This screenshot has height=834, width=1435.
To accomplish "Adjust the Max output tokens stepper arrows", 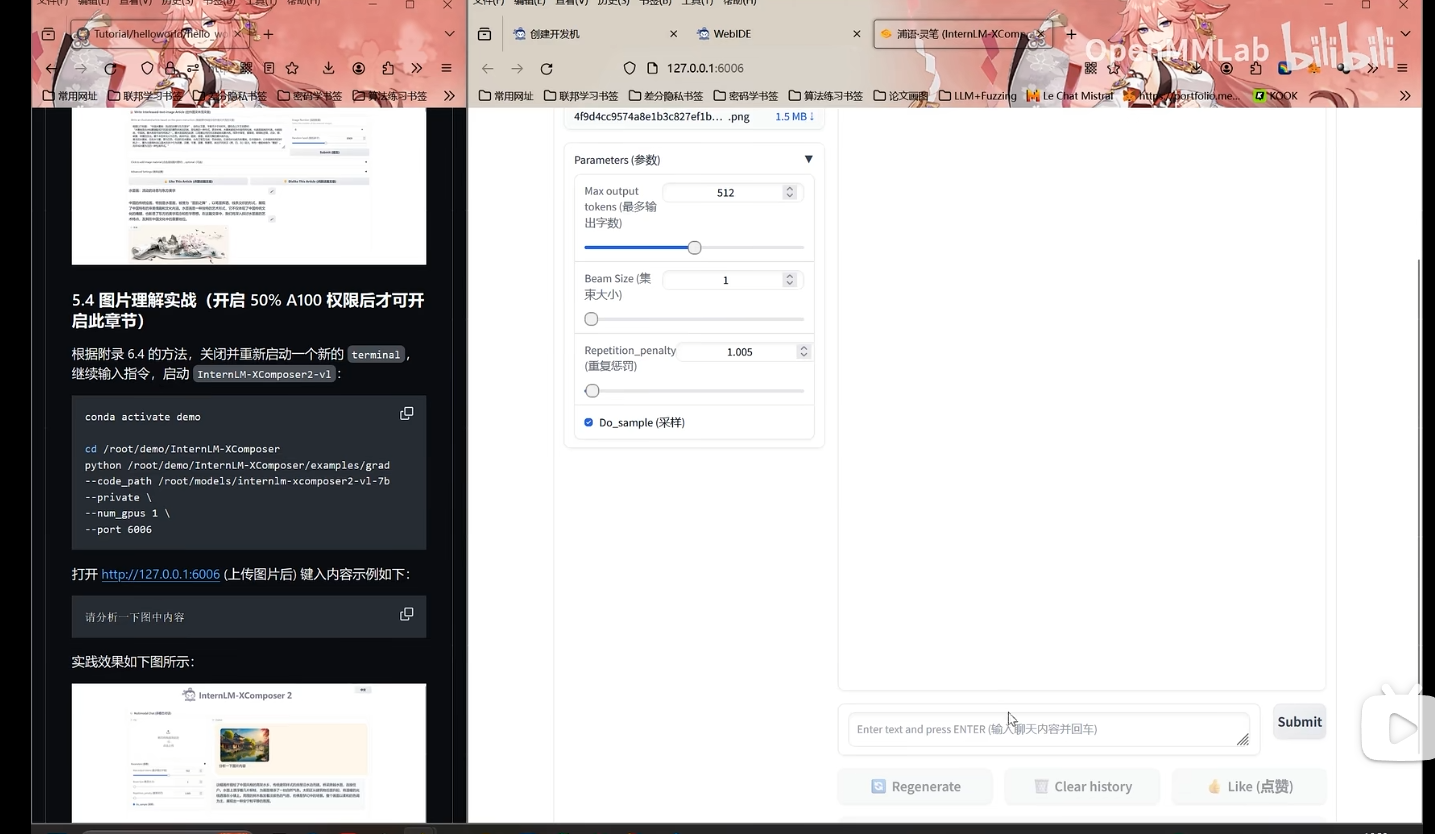I will (789, 192).
